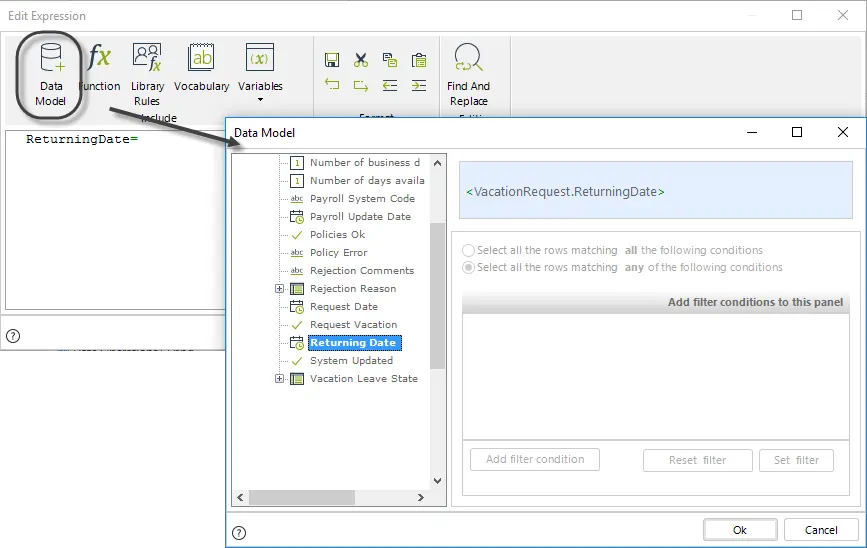Select 'Vacation Leave State' entity
Viewport: 867px width, 548px height.
pyautogui.click(x=363, y=379)
